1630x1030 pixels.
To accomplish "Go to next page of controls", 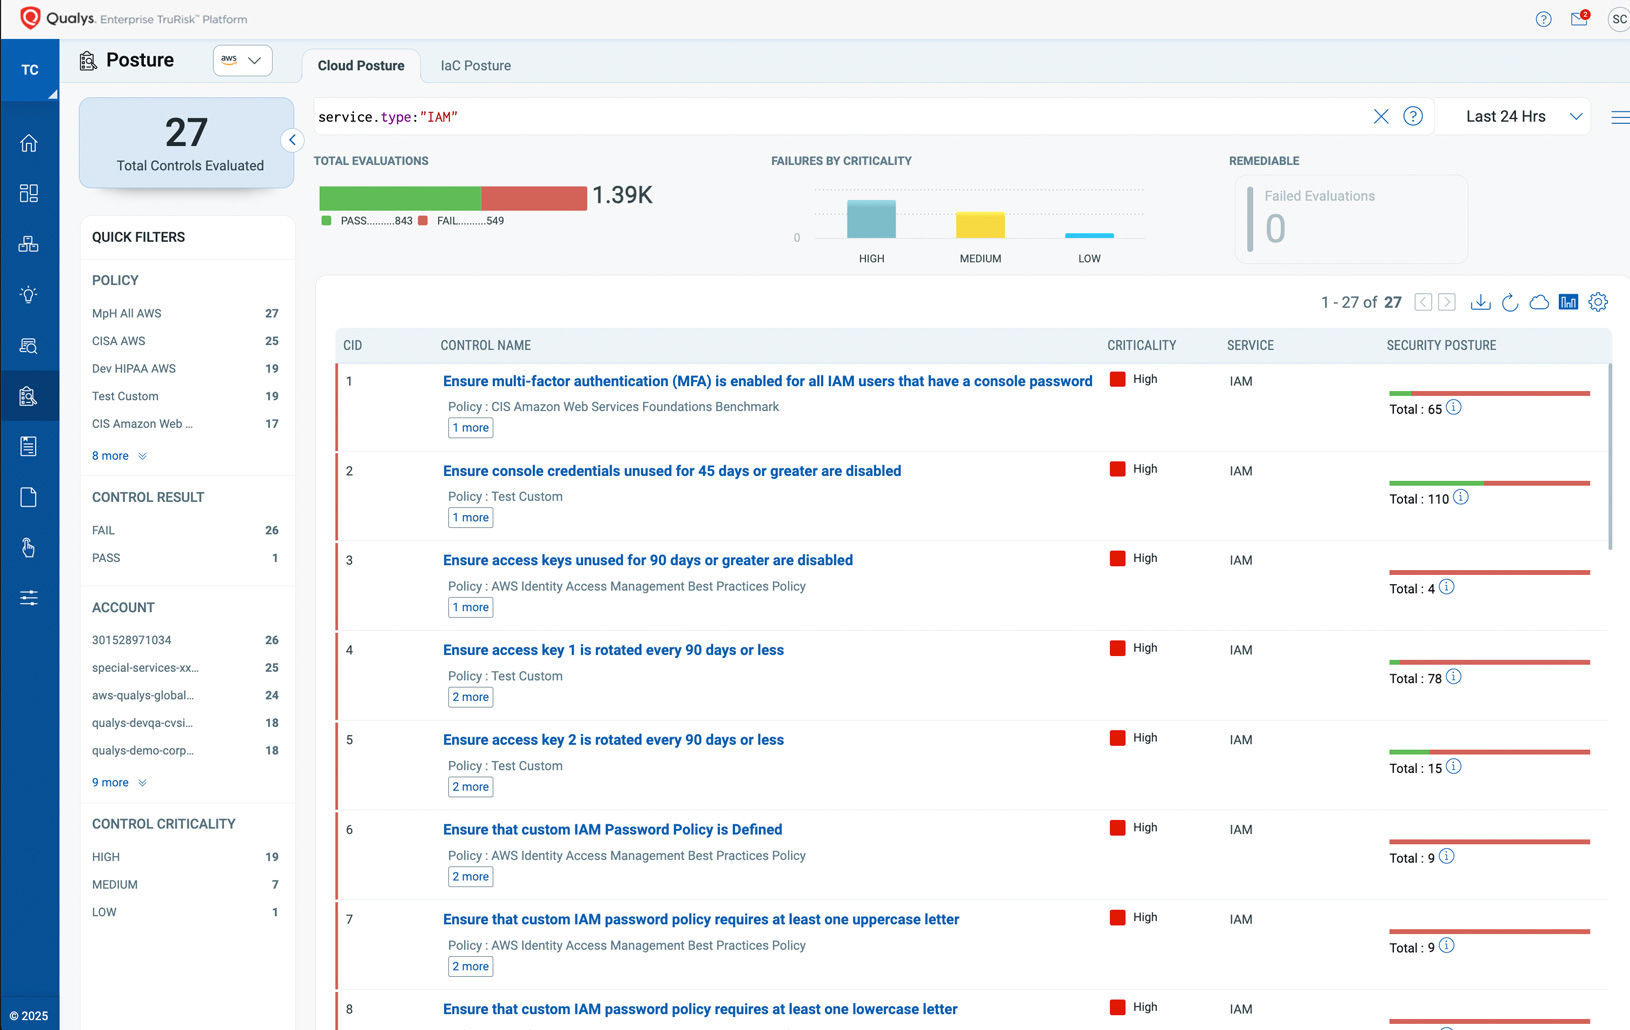I will [x=1447, y=302].
